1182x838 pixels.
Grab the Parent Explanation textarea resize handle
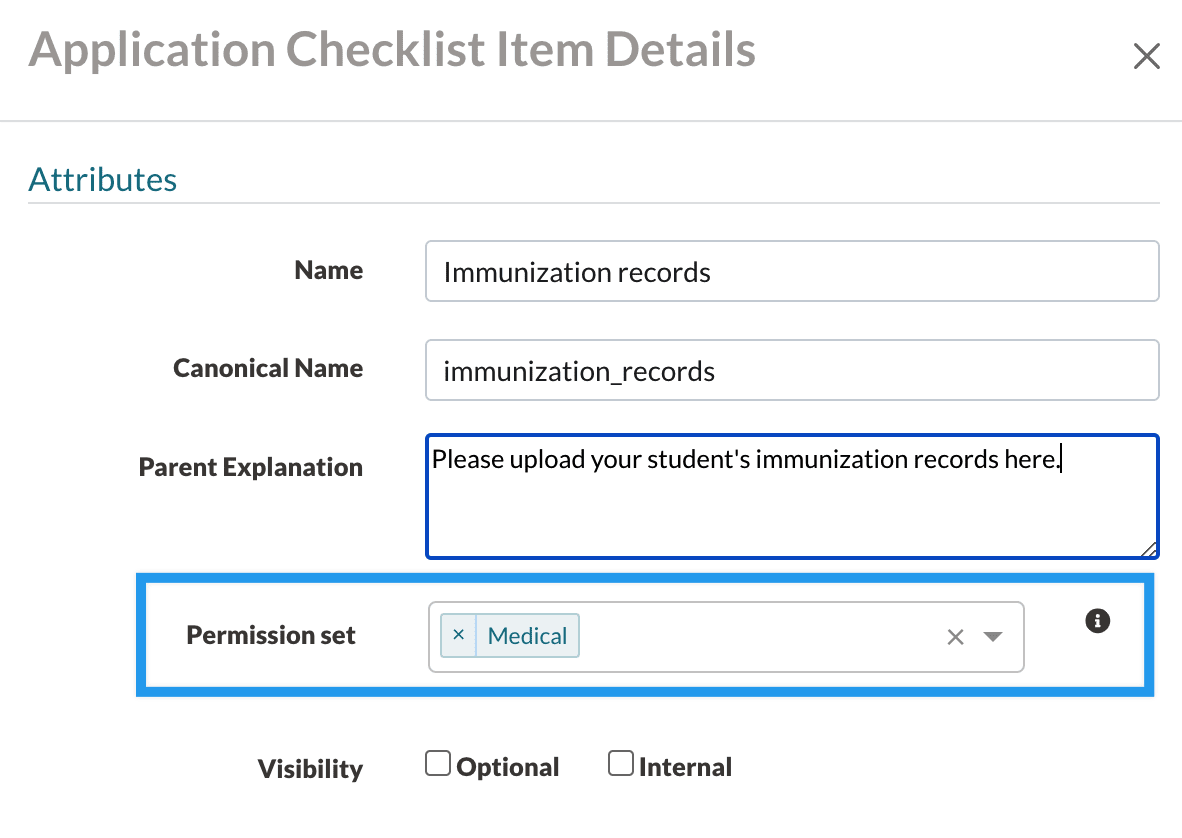click(x=1149, y=548)
